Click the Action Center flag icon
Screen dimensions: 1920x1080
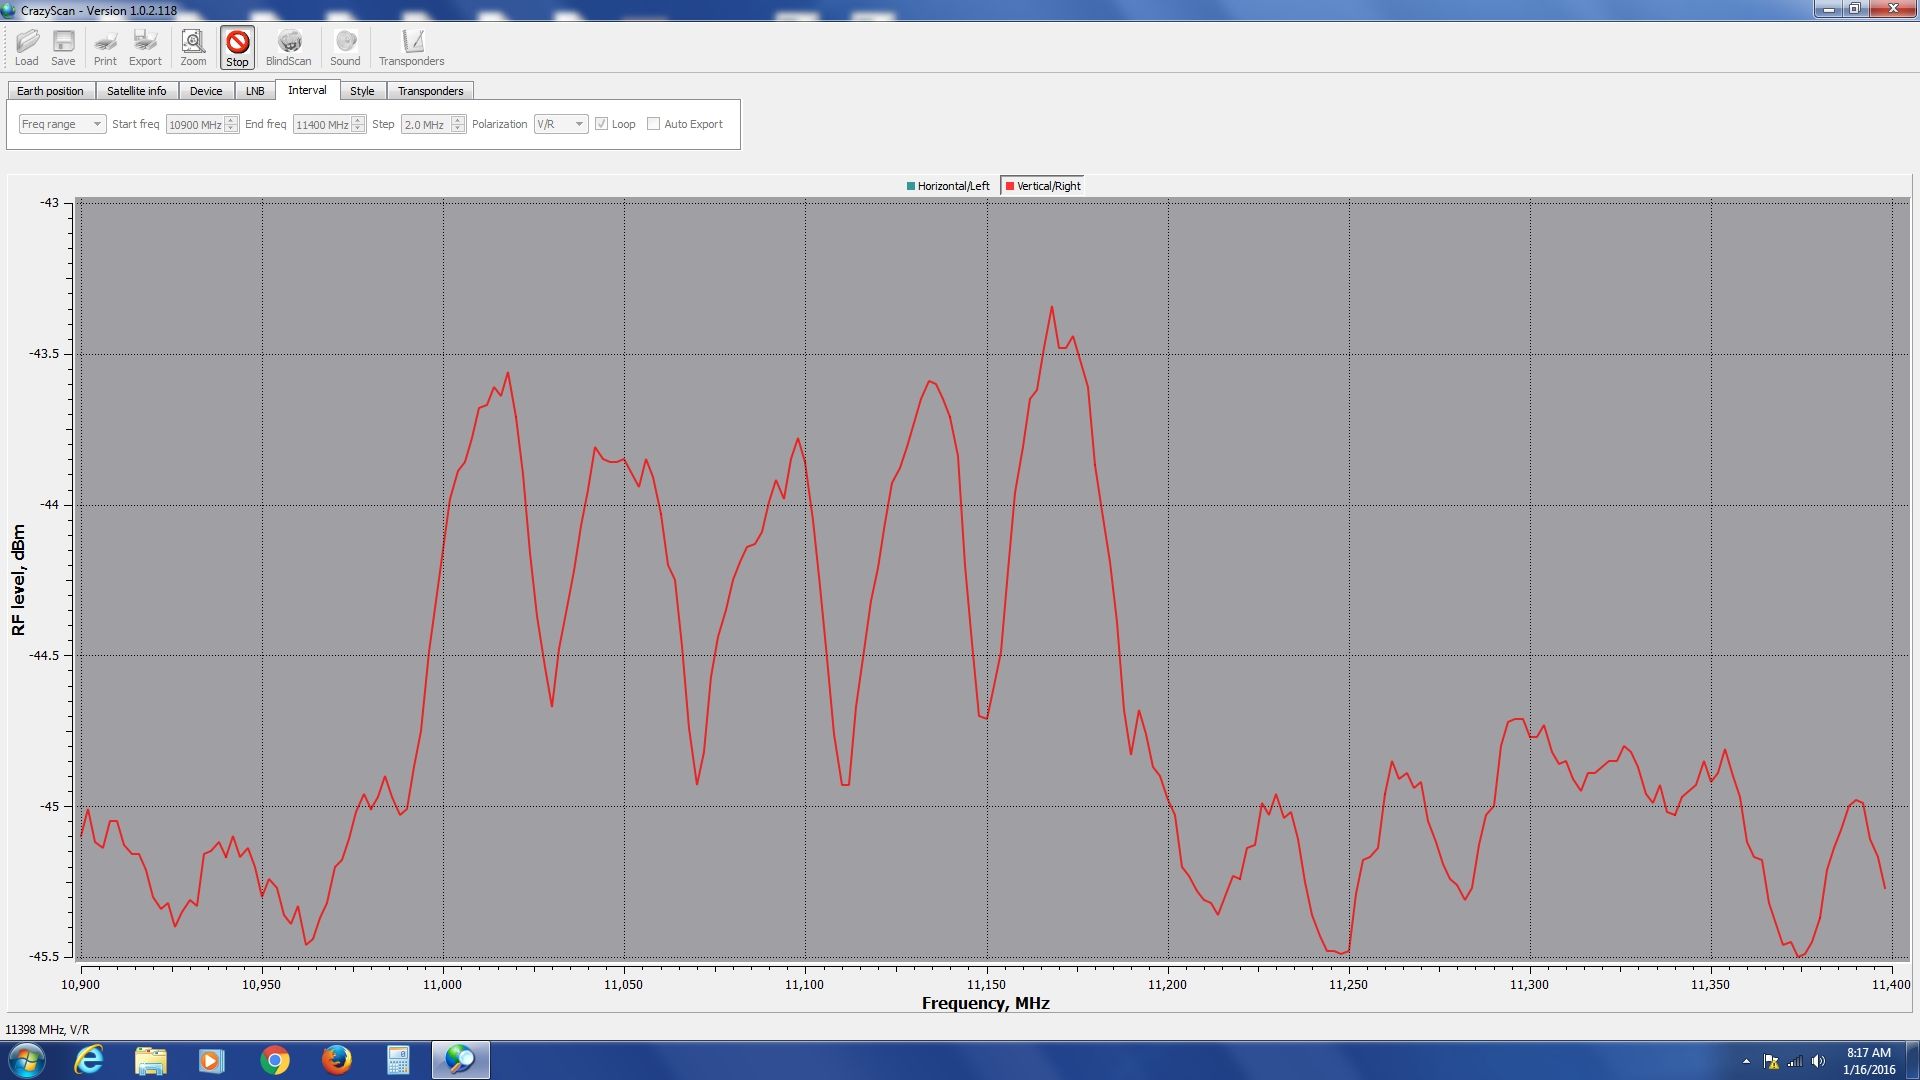pyautogui.click(x=1771, y=1061)
